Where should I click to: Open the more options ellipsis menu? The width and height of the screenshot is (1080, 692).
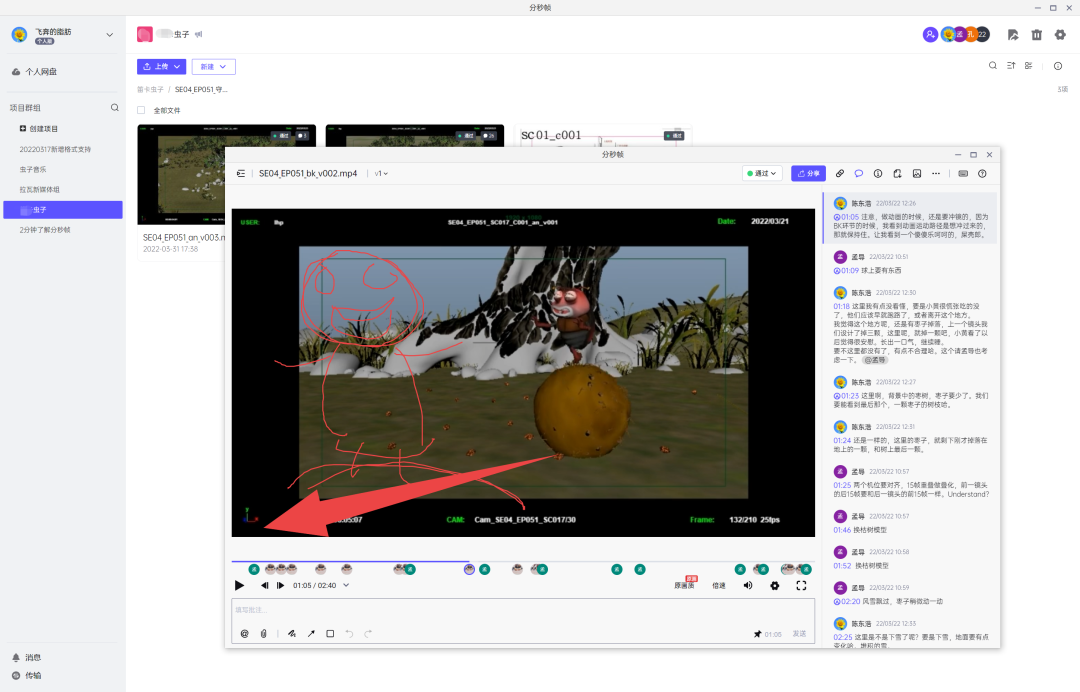(x=936, y=174)
